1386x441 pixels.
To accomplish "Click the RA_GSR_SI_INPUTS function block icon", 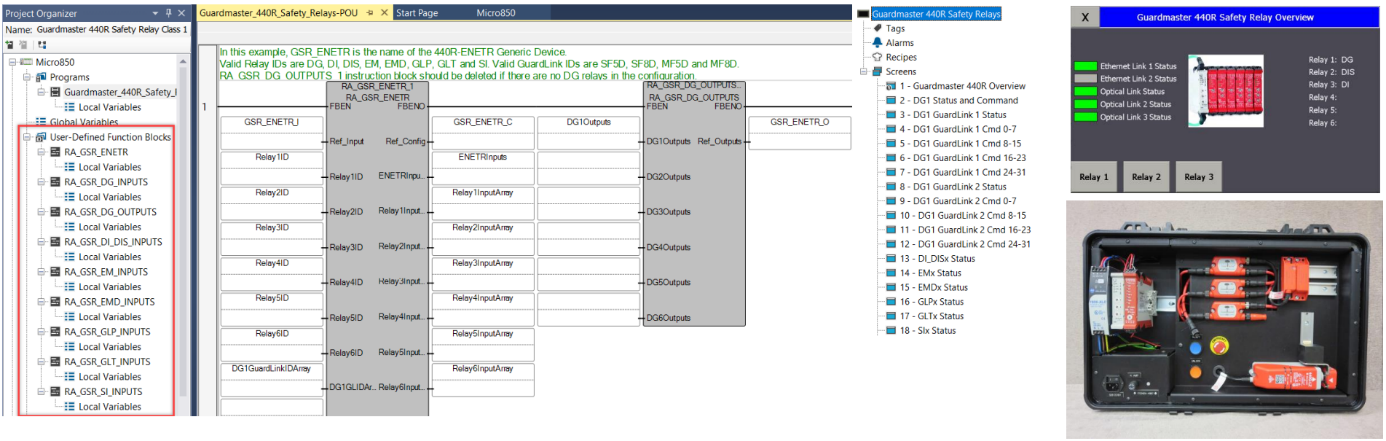I will pos(55,392).
